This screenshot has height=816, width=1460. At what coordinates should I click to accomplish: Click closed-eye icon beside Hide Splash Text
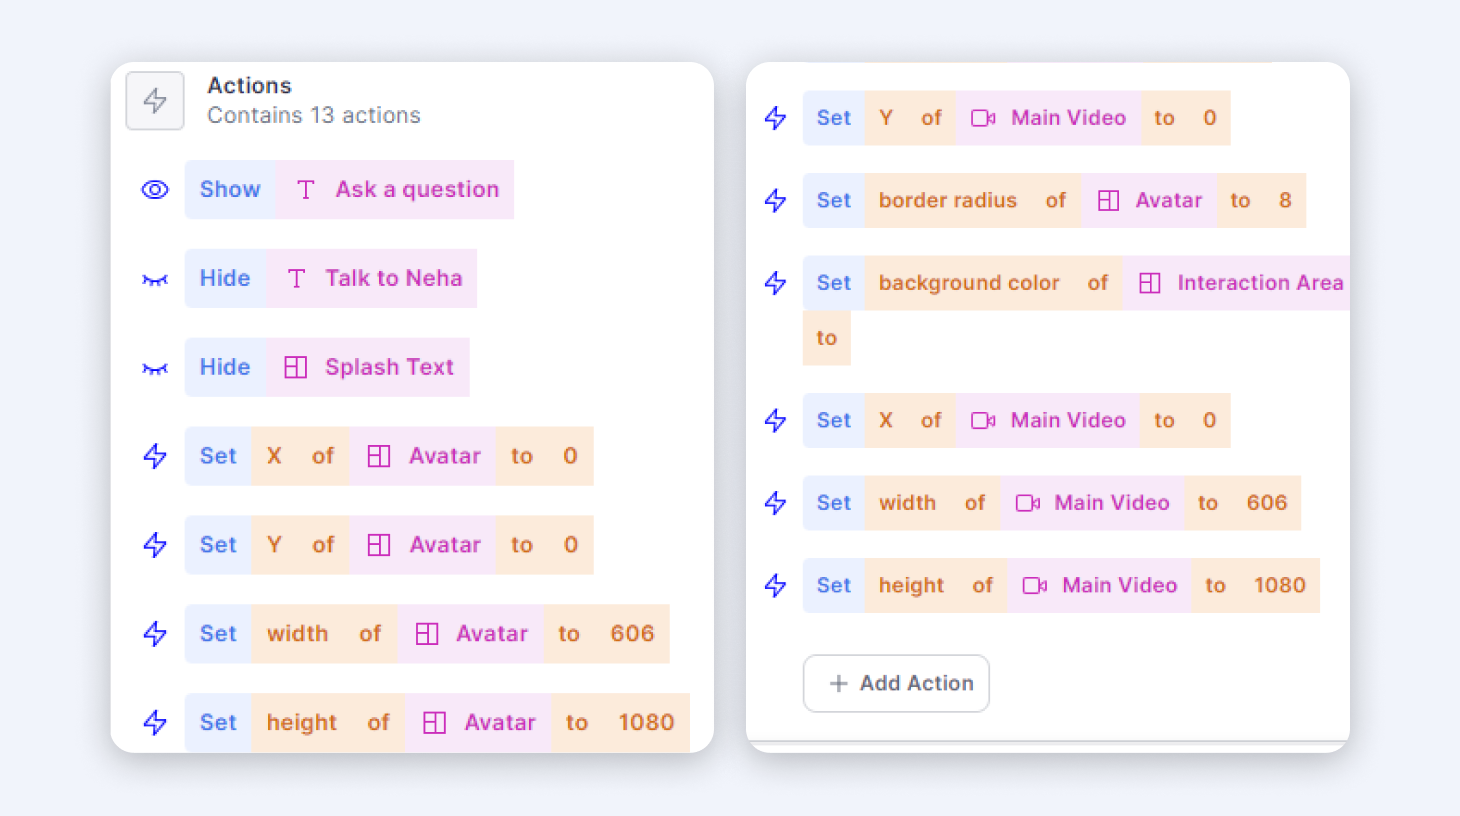[x=155, y=369]
